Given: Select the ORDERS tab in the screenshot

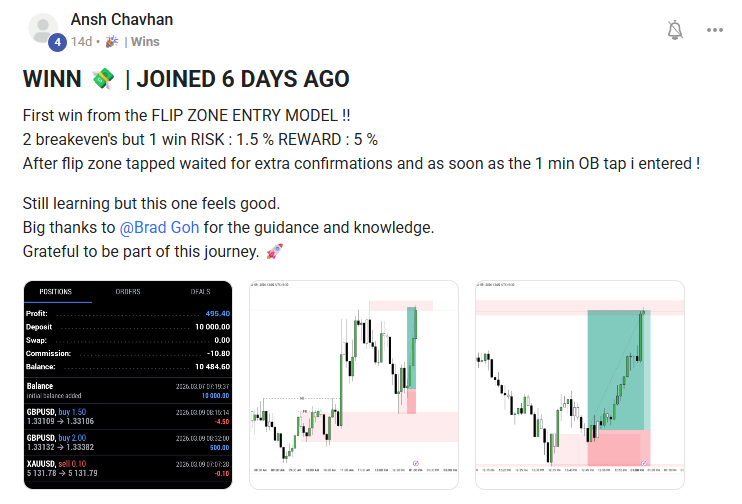Looking at the screenshot, I should [128, 292].
